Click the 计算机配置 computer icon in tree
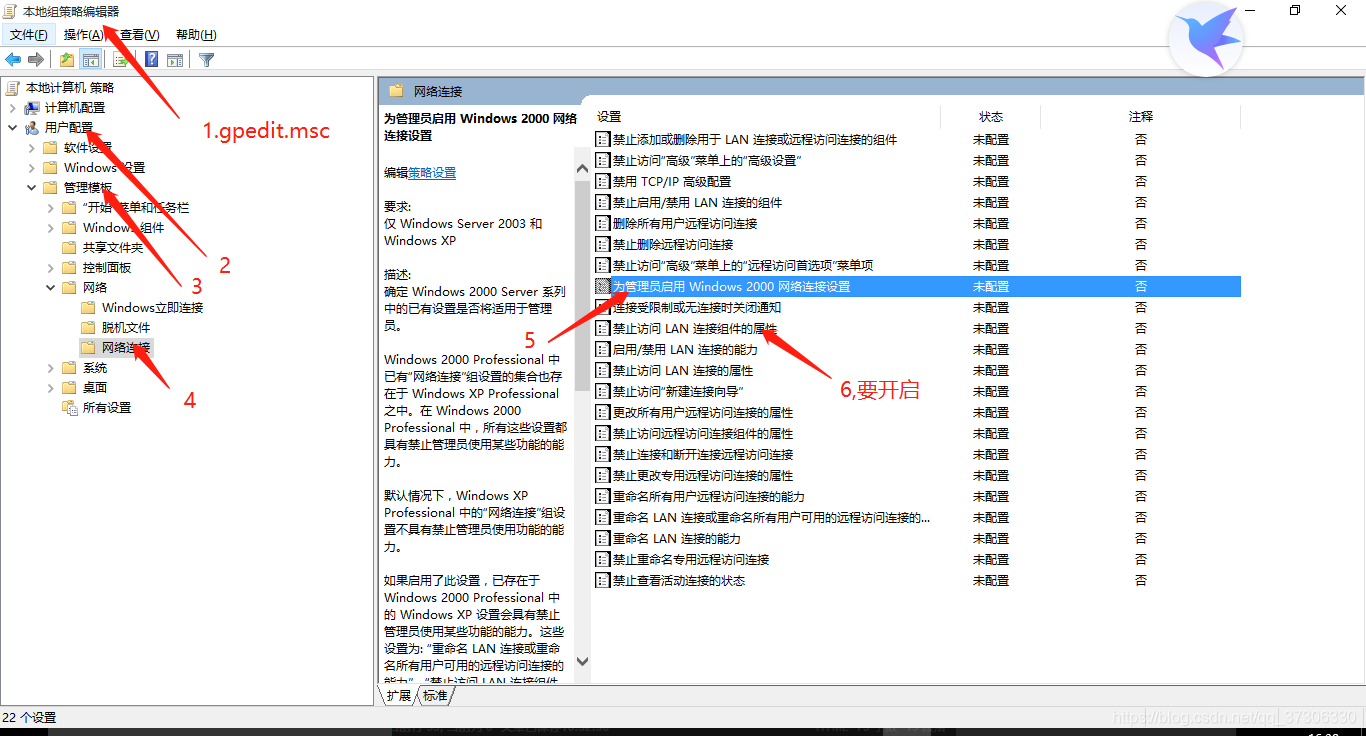 [32, 107]
